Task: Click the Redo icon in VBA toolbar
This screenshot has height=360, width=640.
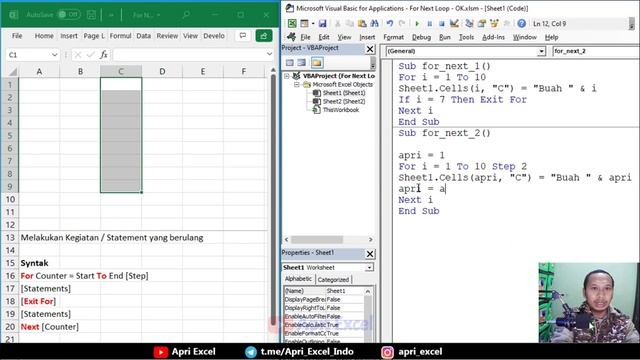Action: tap(402, 24)
